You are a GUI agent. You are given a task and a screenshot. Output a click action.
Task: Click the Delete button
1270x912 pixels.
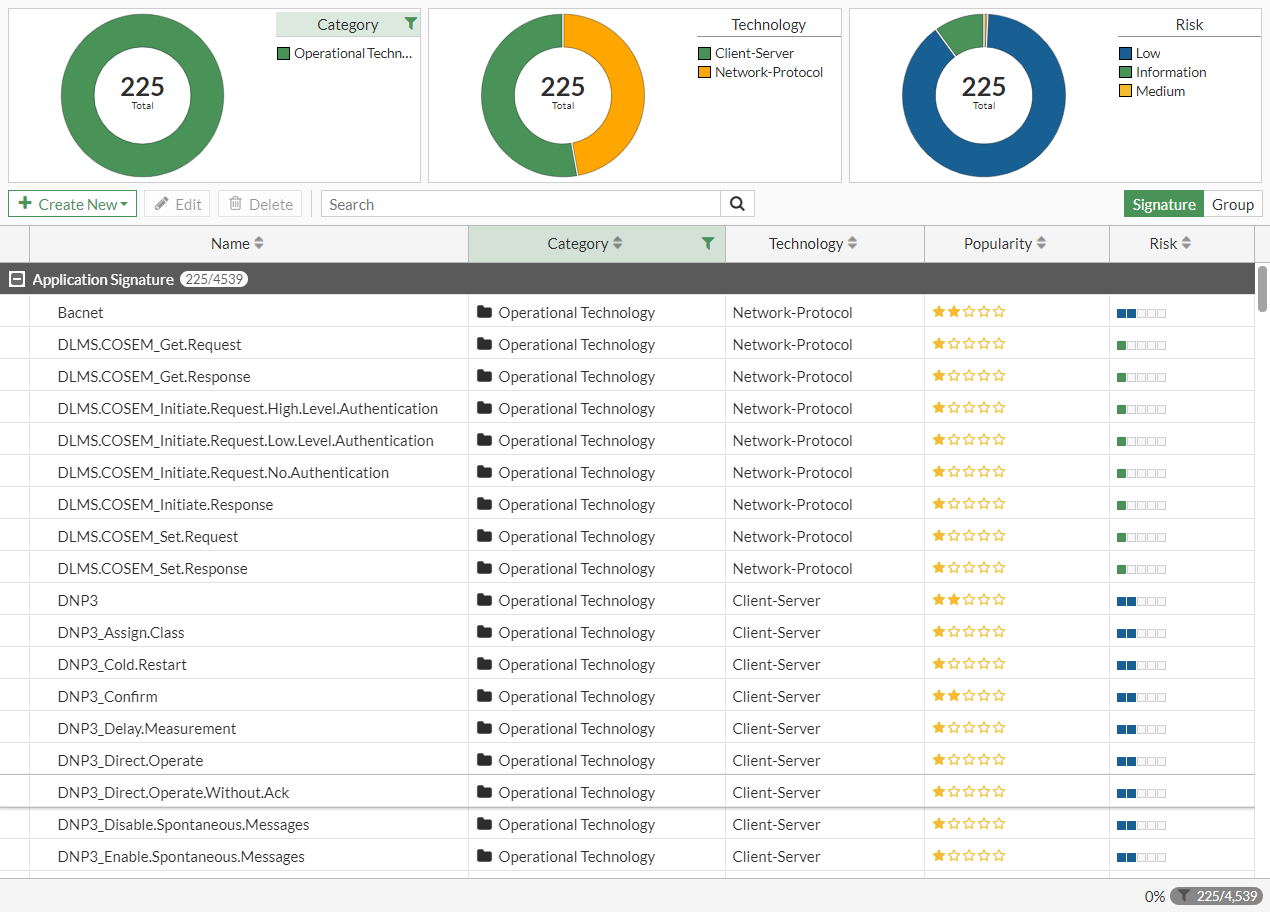tap(260, 204)
